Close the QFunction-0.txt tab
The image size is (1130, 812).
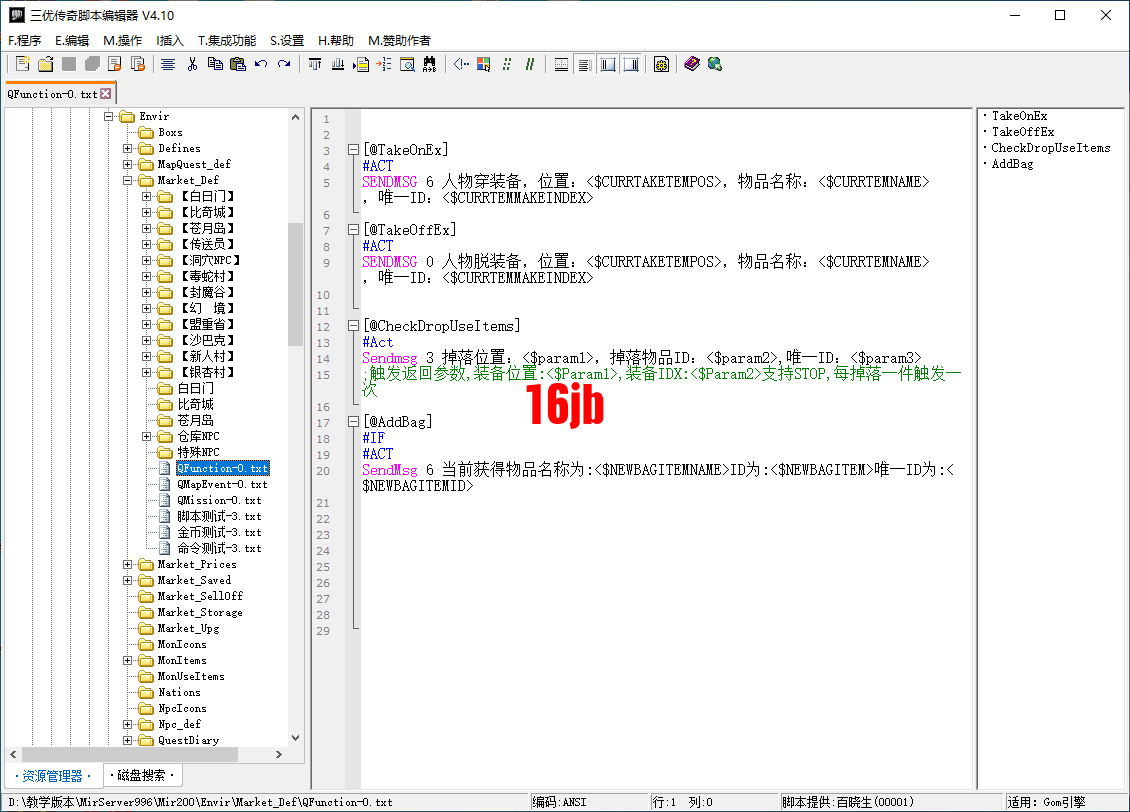[x=106, y=94]
